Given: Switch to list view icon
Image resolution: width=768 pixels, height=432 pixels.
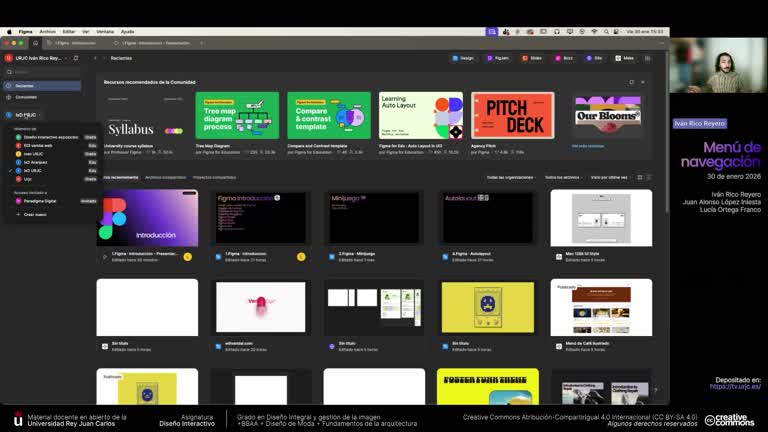Looking at the screenshot, I should (649, 177).
